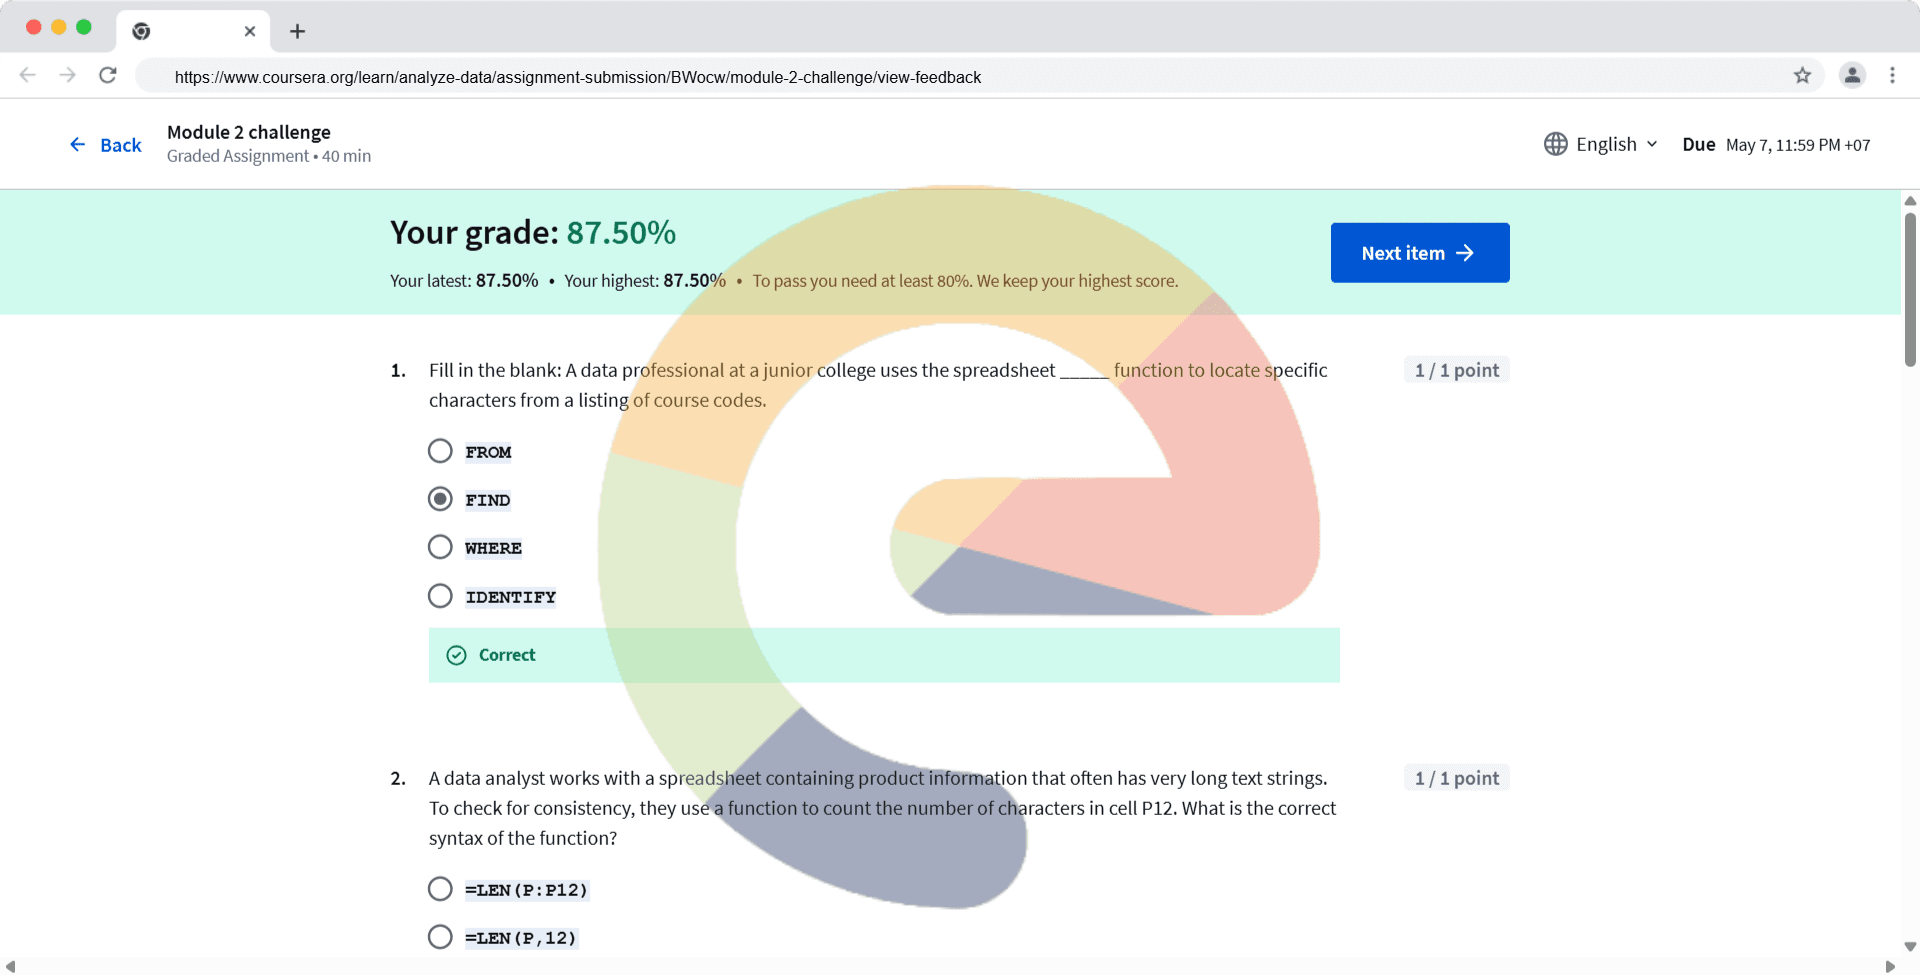Screen dimensions: 1920x975
Task: Open a new tab with plus icon
Action: (x=297, y=31)
